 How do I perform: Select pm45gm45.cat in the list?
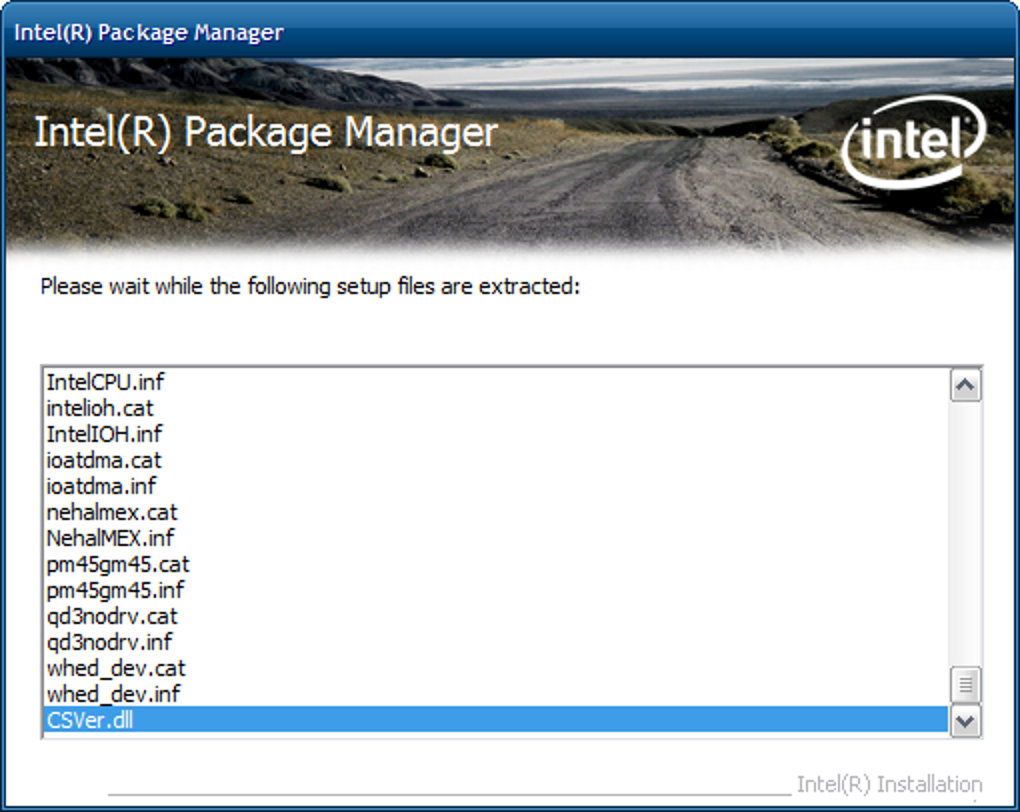[x=117, y=564]
